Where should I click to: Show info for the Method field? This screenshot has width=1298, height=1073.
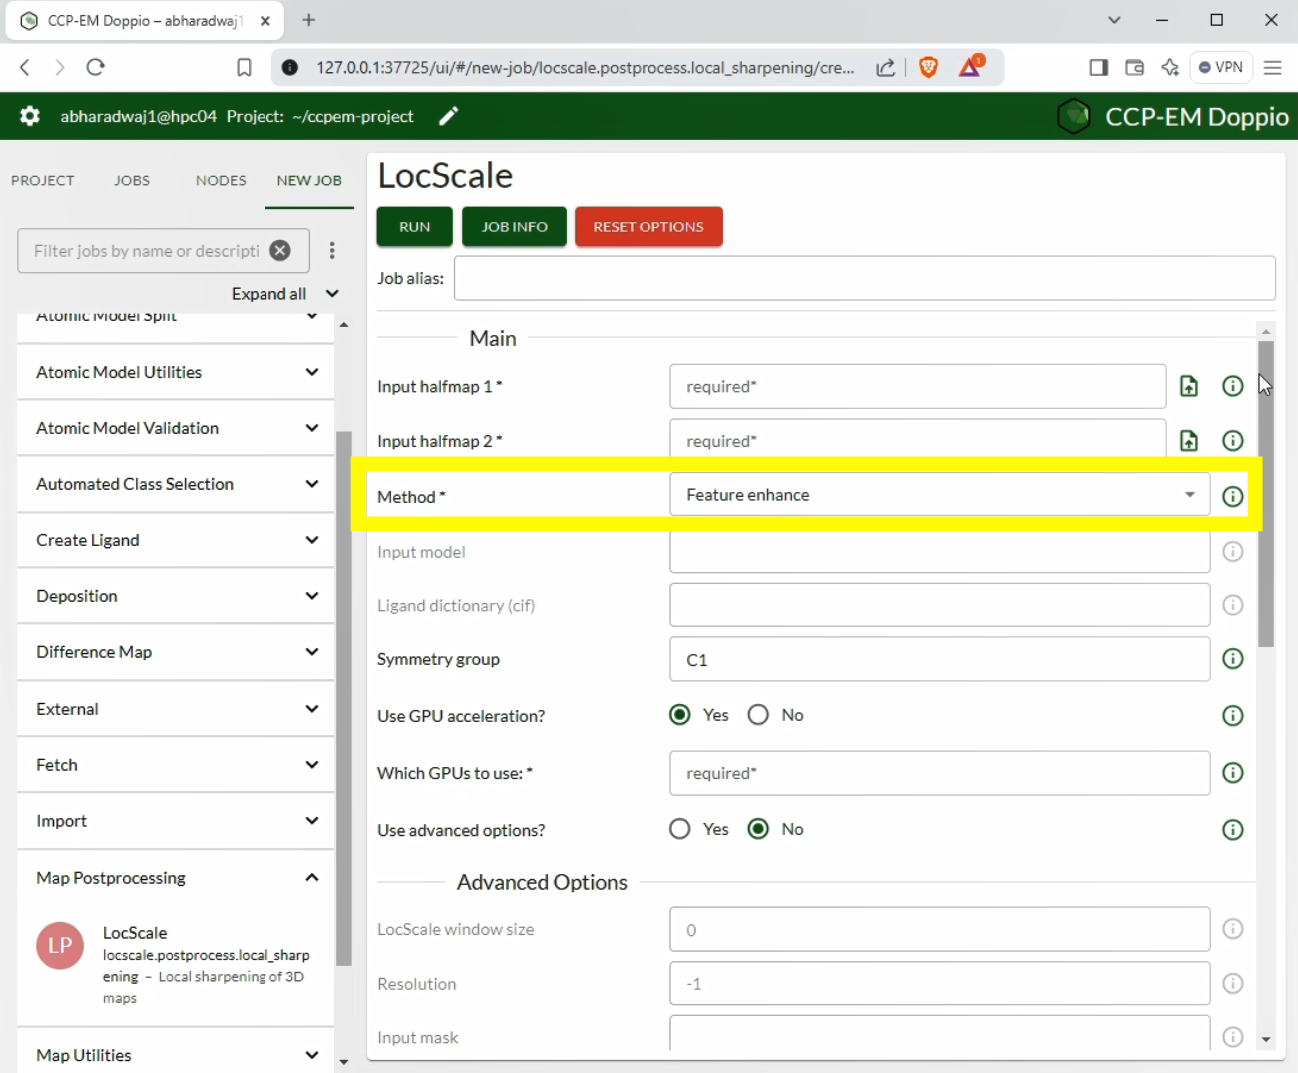(1233, 496)
